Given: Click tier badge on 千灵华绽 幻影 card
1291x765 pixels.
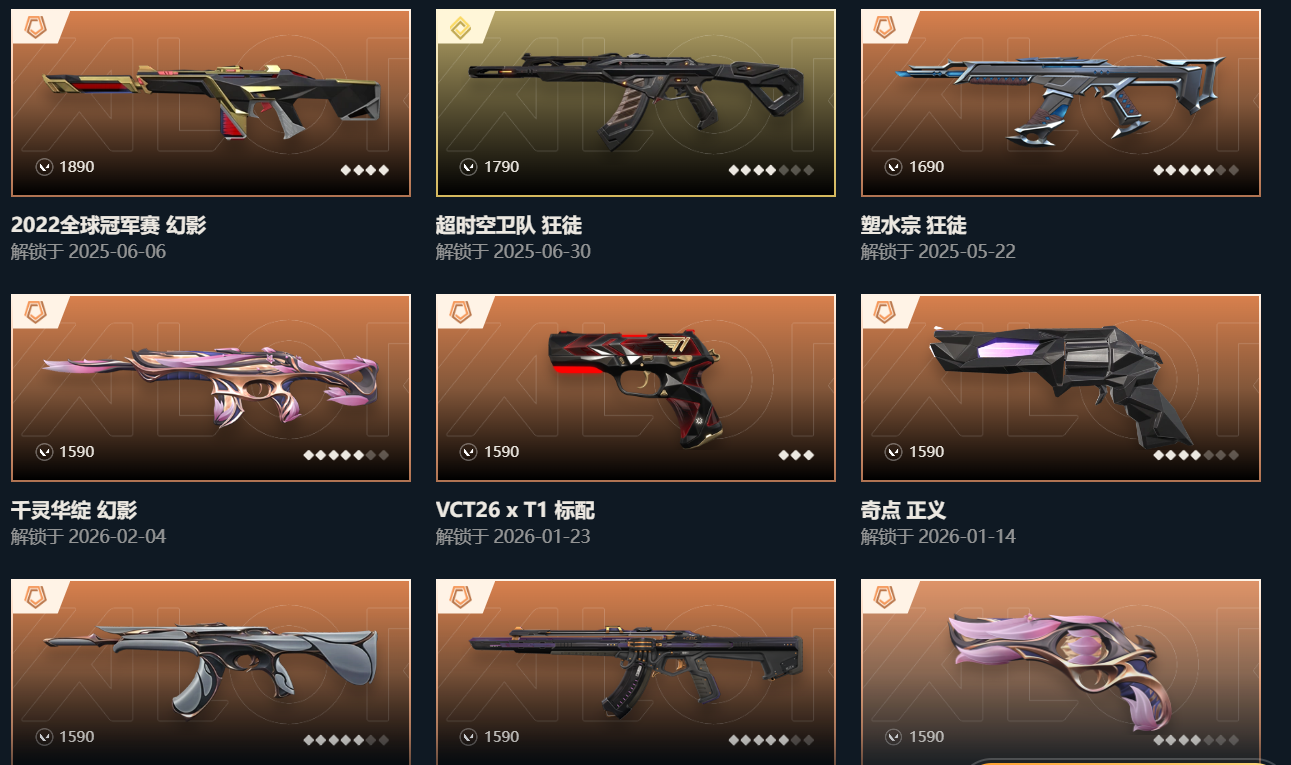Looking at the screenshot, I should click(x=35, y=313).
